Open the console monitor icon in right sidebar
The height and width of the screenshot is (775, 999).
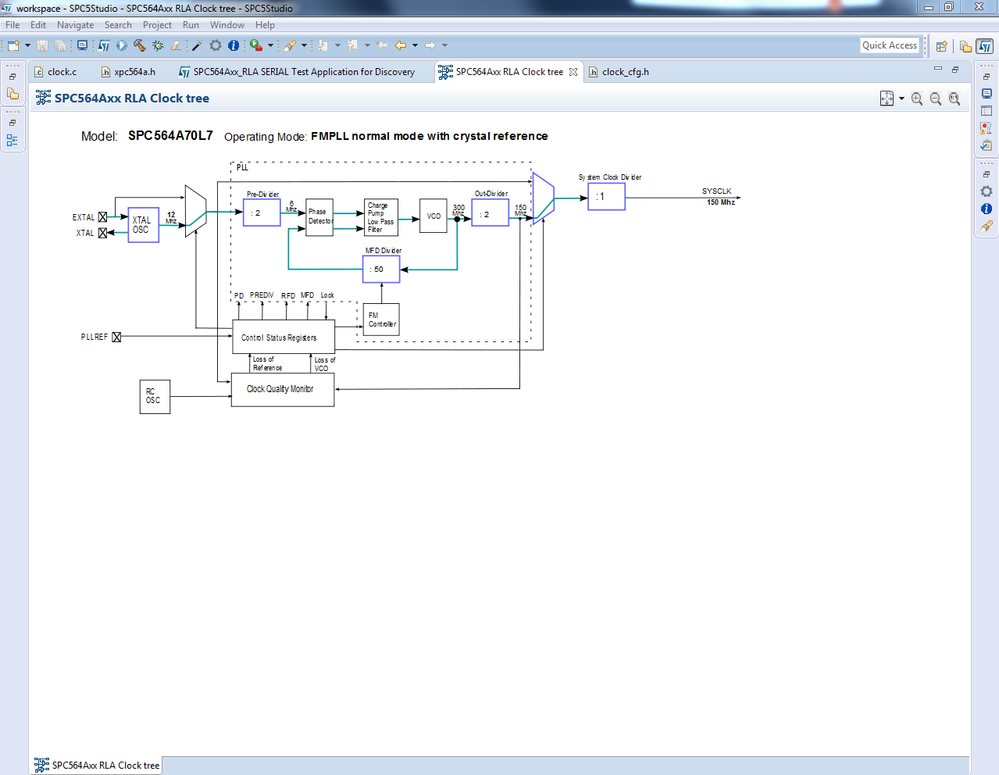tap(987, 93)
